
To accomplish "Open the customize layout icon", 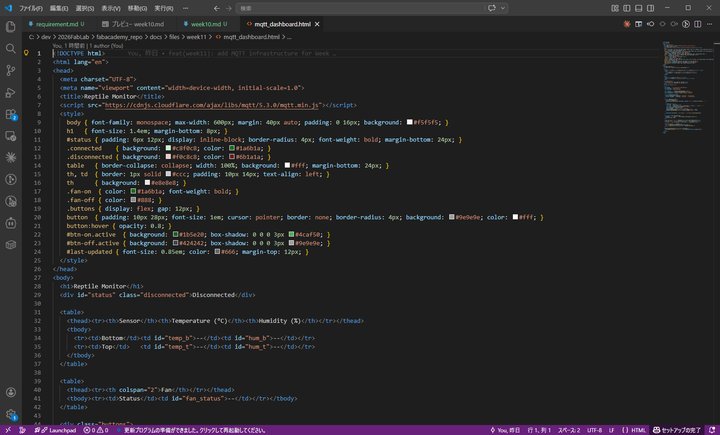I will click(615, 8).
